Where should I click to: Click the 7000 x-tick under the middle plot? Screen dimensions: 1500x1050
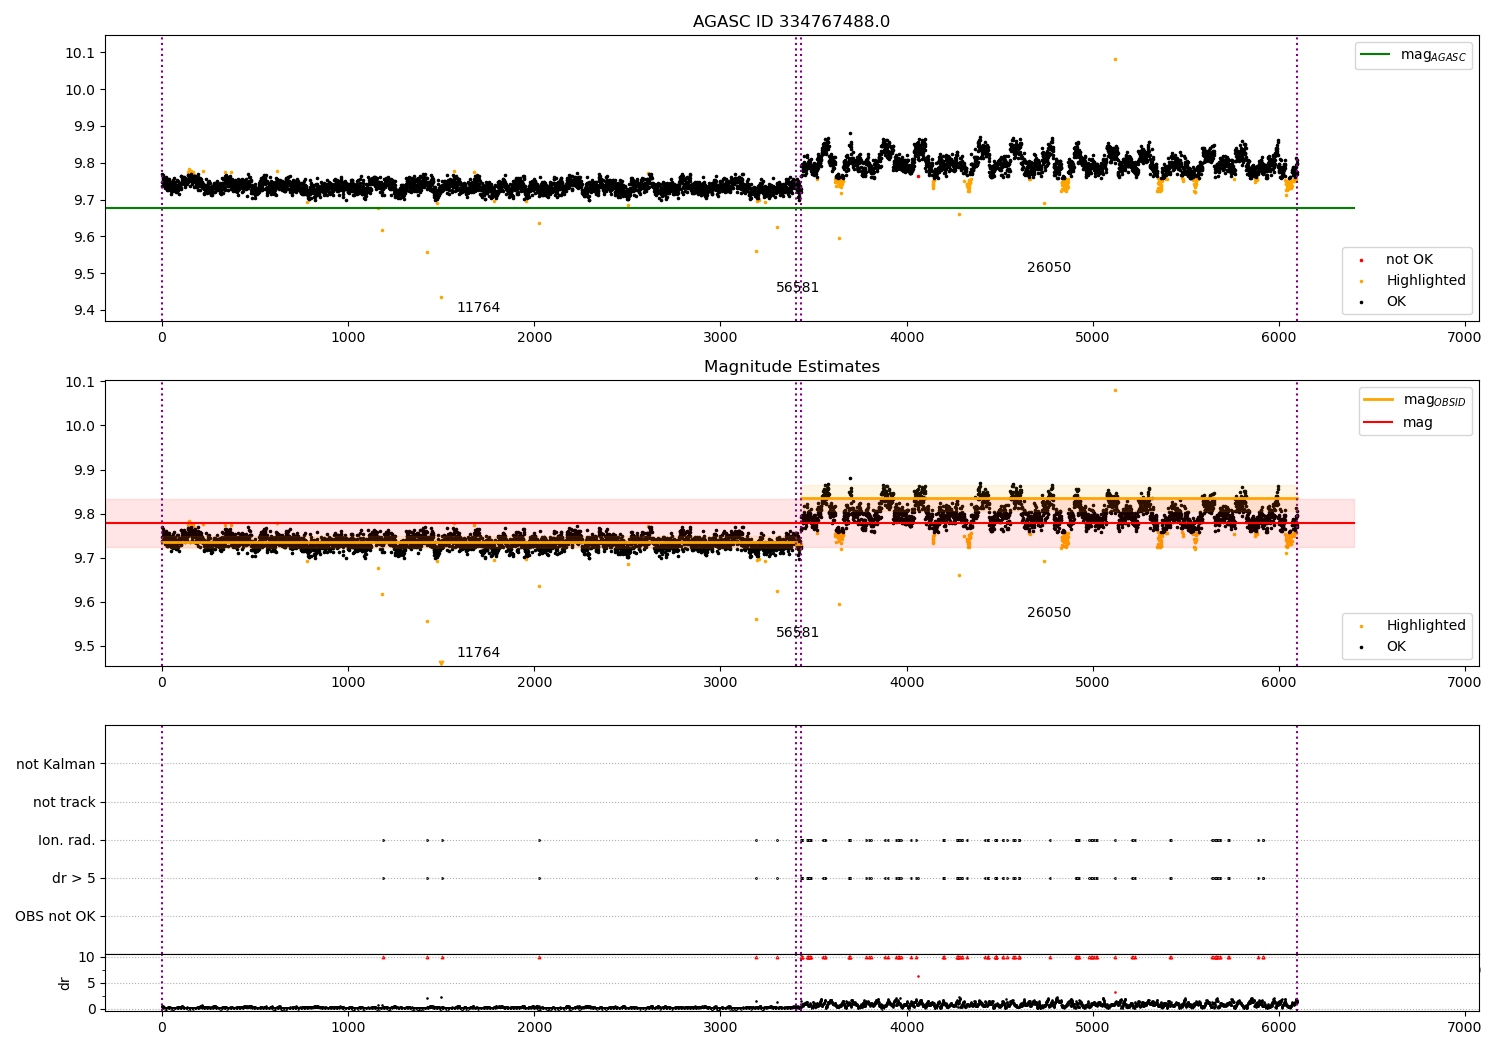click(1464, 683)
